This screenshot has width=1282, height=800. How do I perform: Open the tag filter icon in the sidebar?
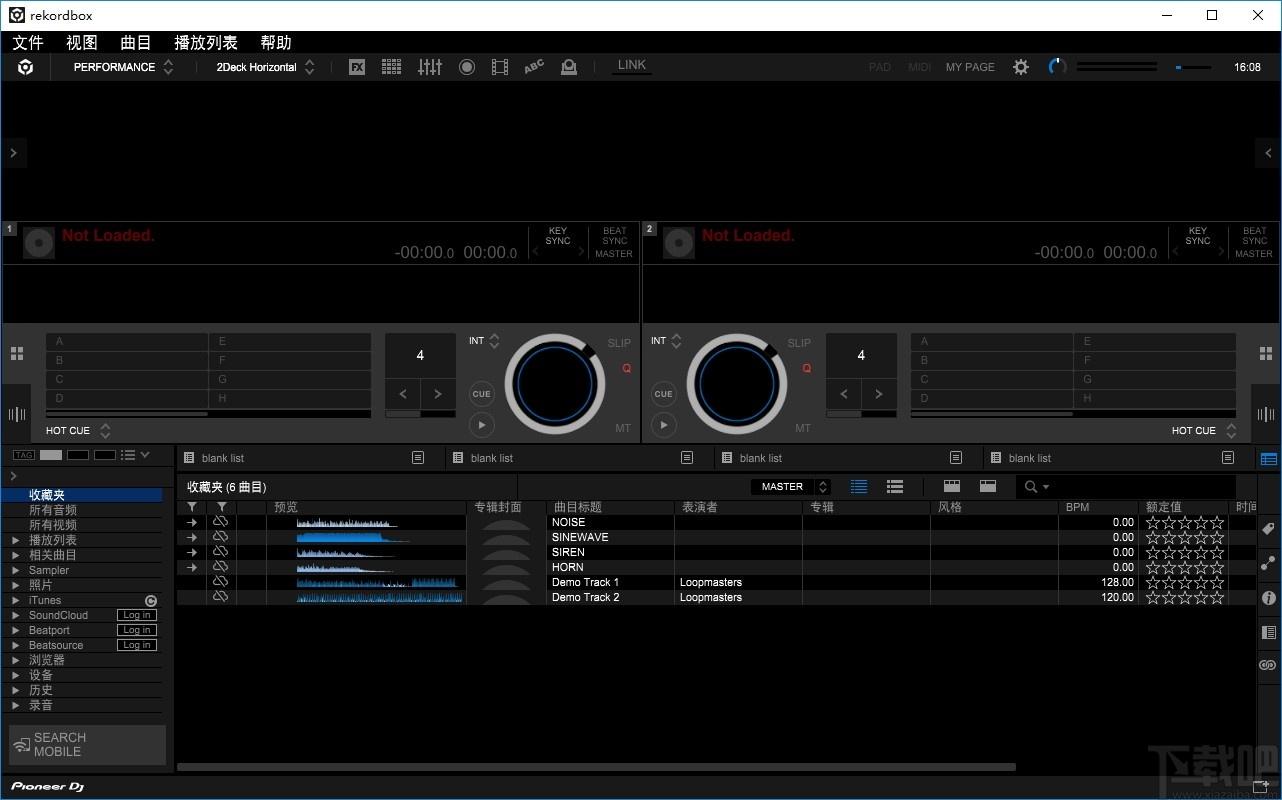tap(1269, 529)
